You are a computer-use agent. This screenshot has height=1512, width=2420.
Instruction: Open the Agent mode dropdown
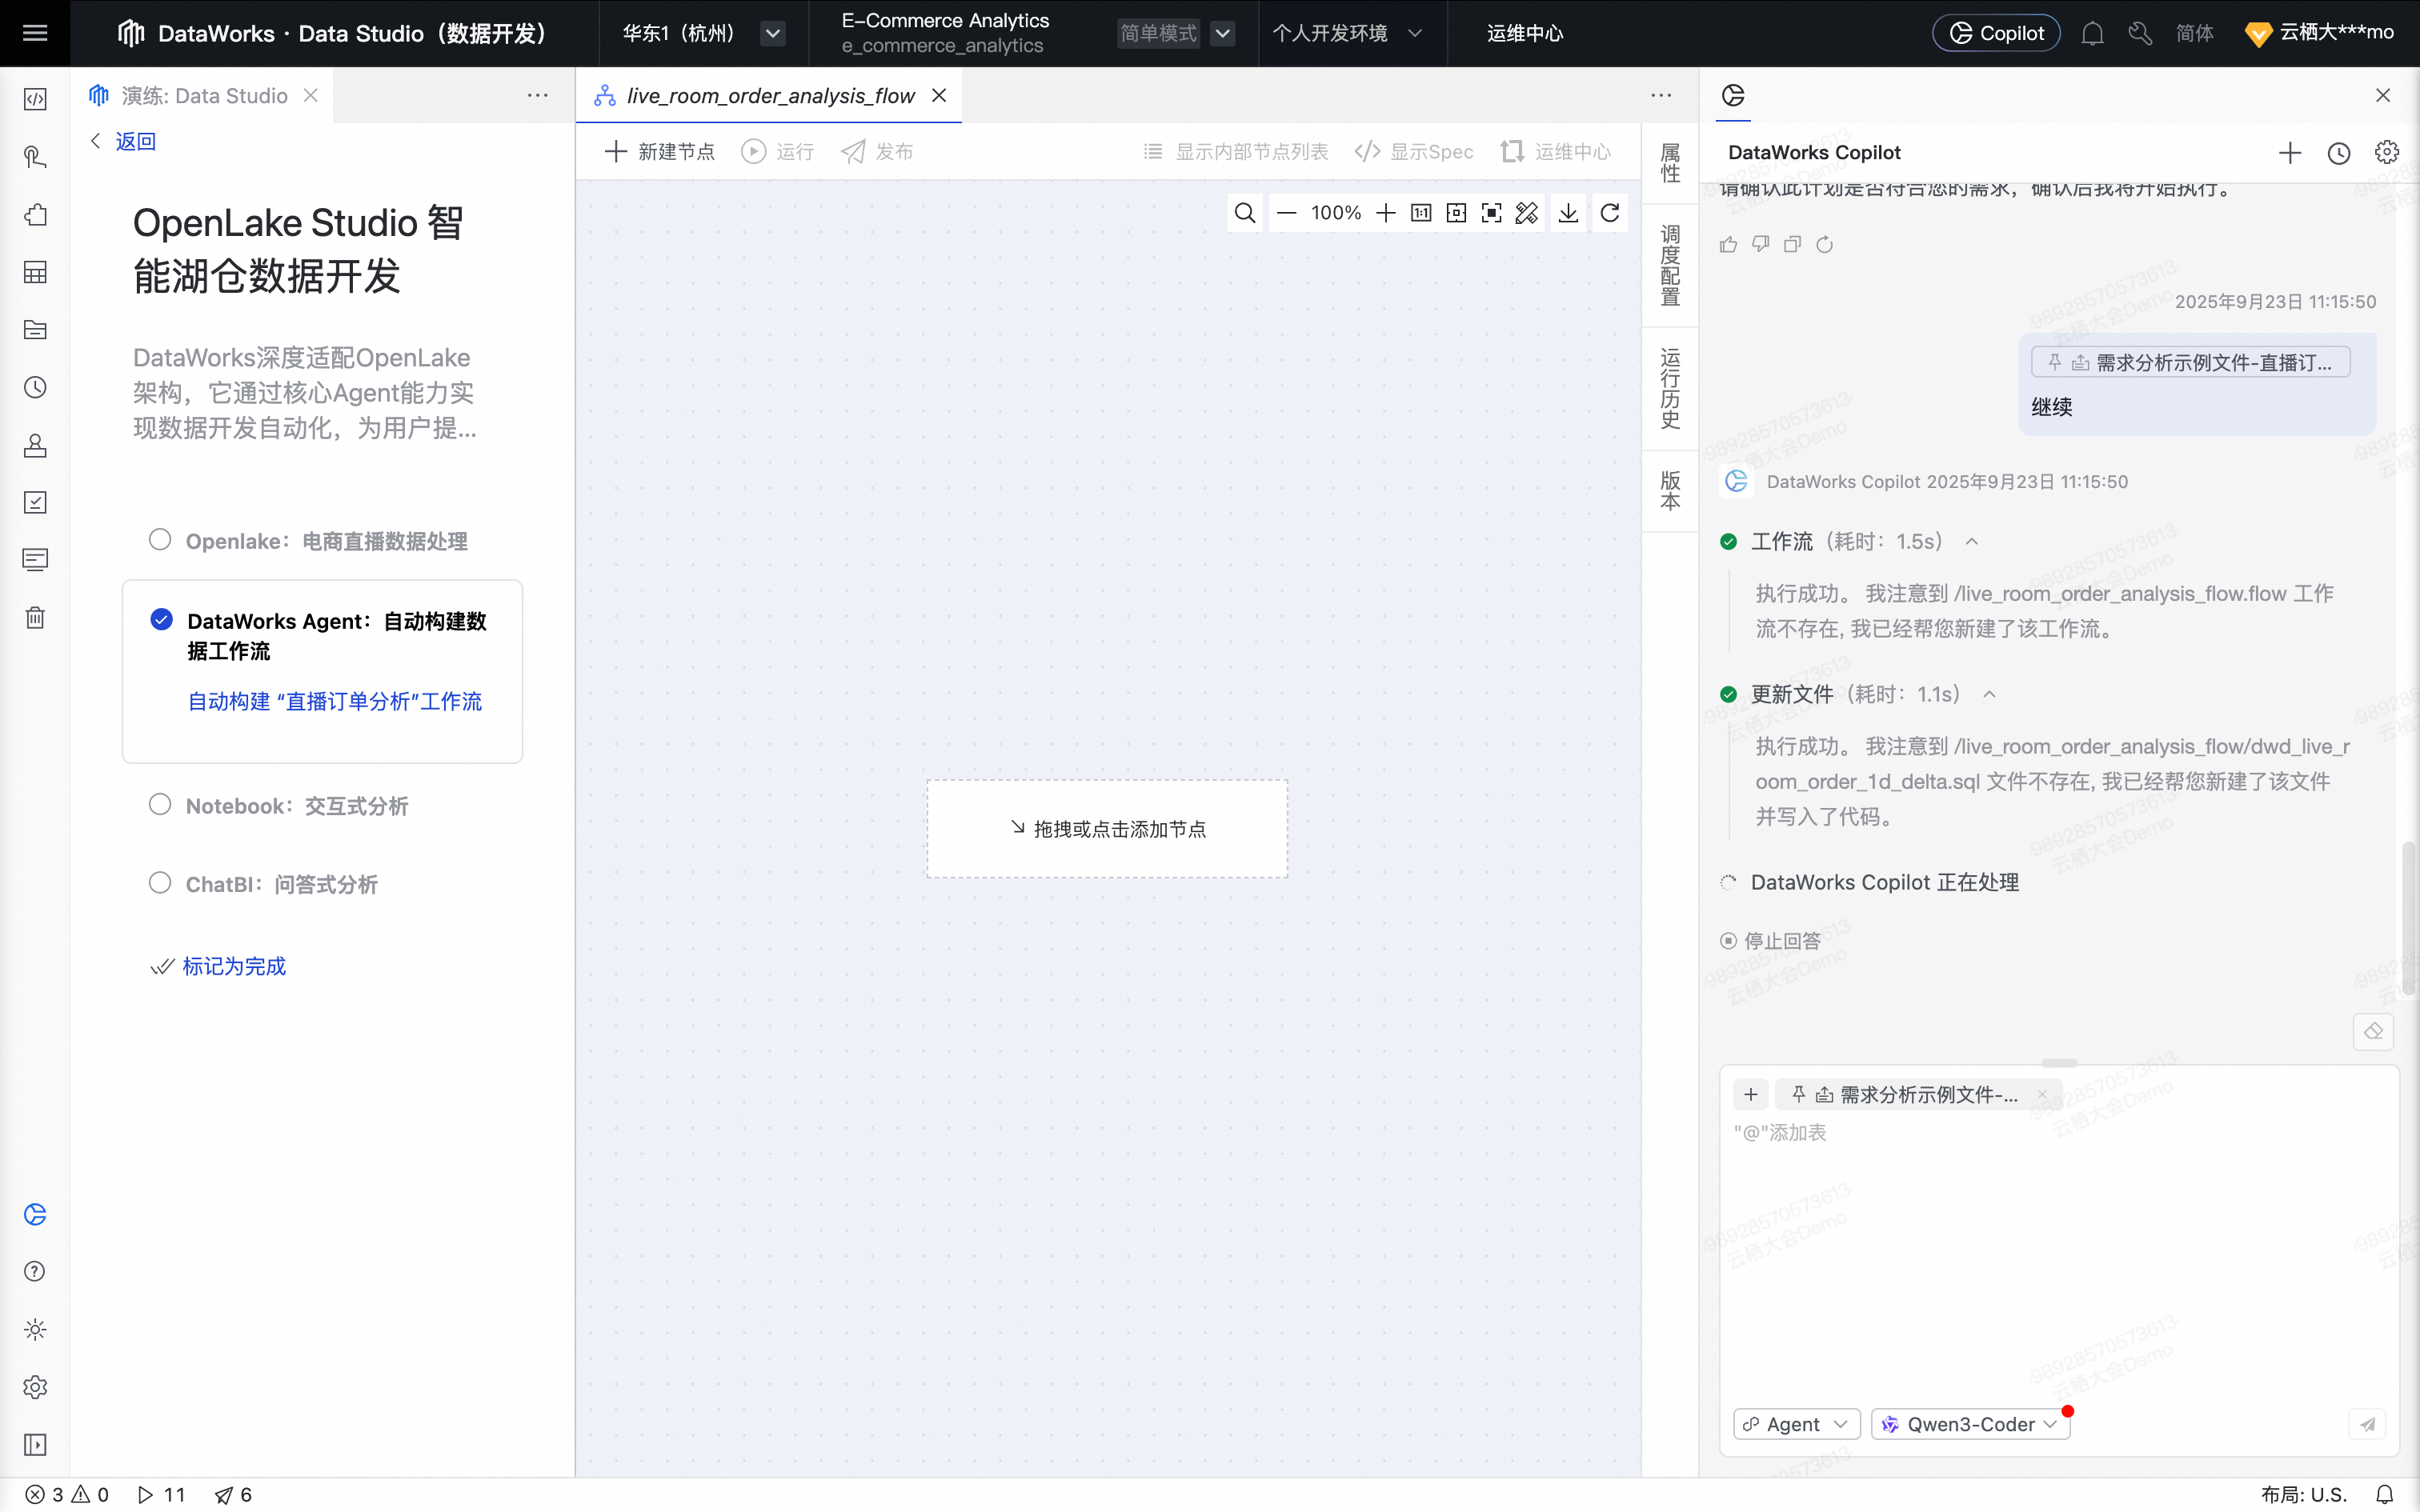1796,1424
